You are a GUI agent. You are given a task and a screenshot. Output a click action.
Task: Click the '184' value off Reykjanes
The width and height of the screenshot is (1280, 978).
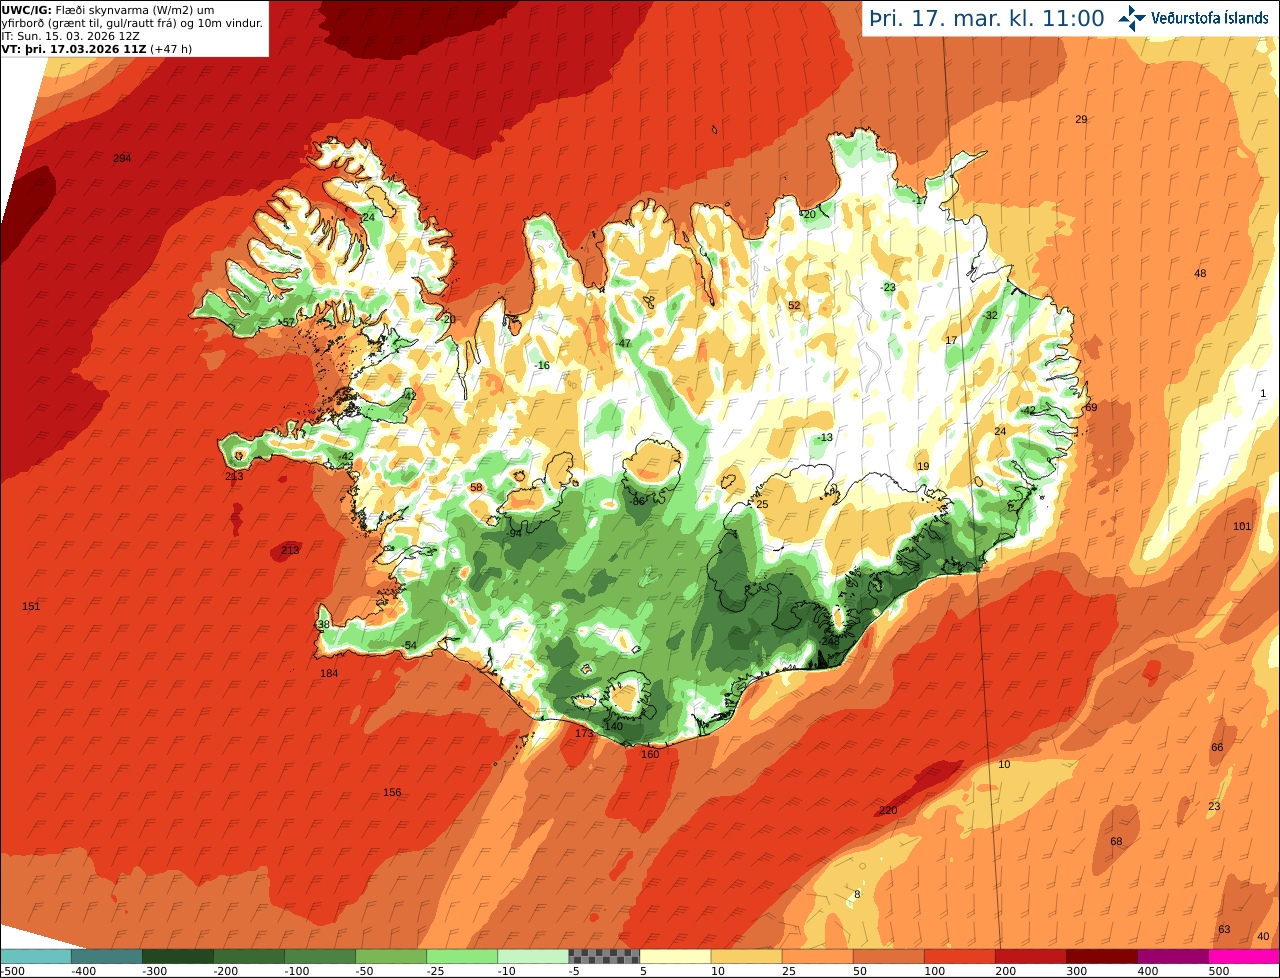click(x=329, y=674)
